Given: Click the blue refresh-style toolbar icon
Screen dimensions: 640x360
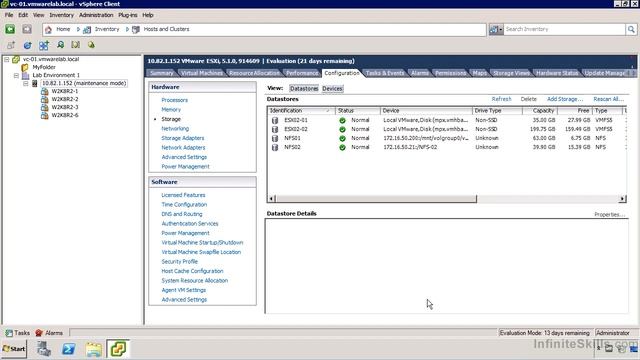Looking at the screenshot, I should pos(27,45).
